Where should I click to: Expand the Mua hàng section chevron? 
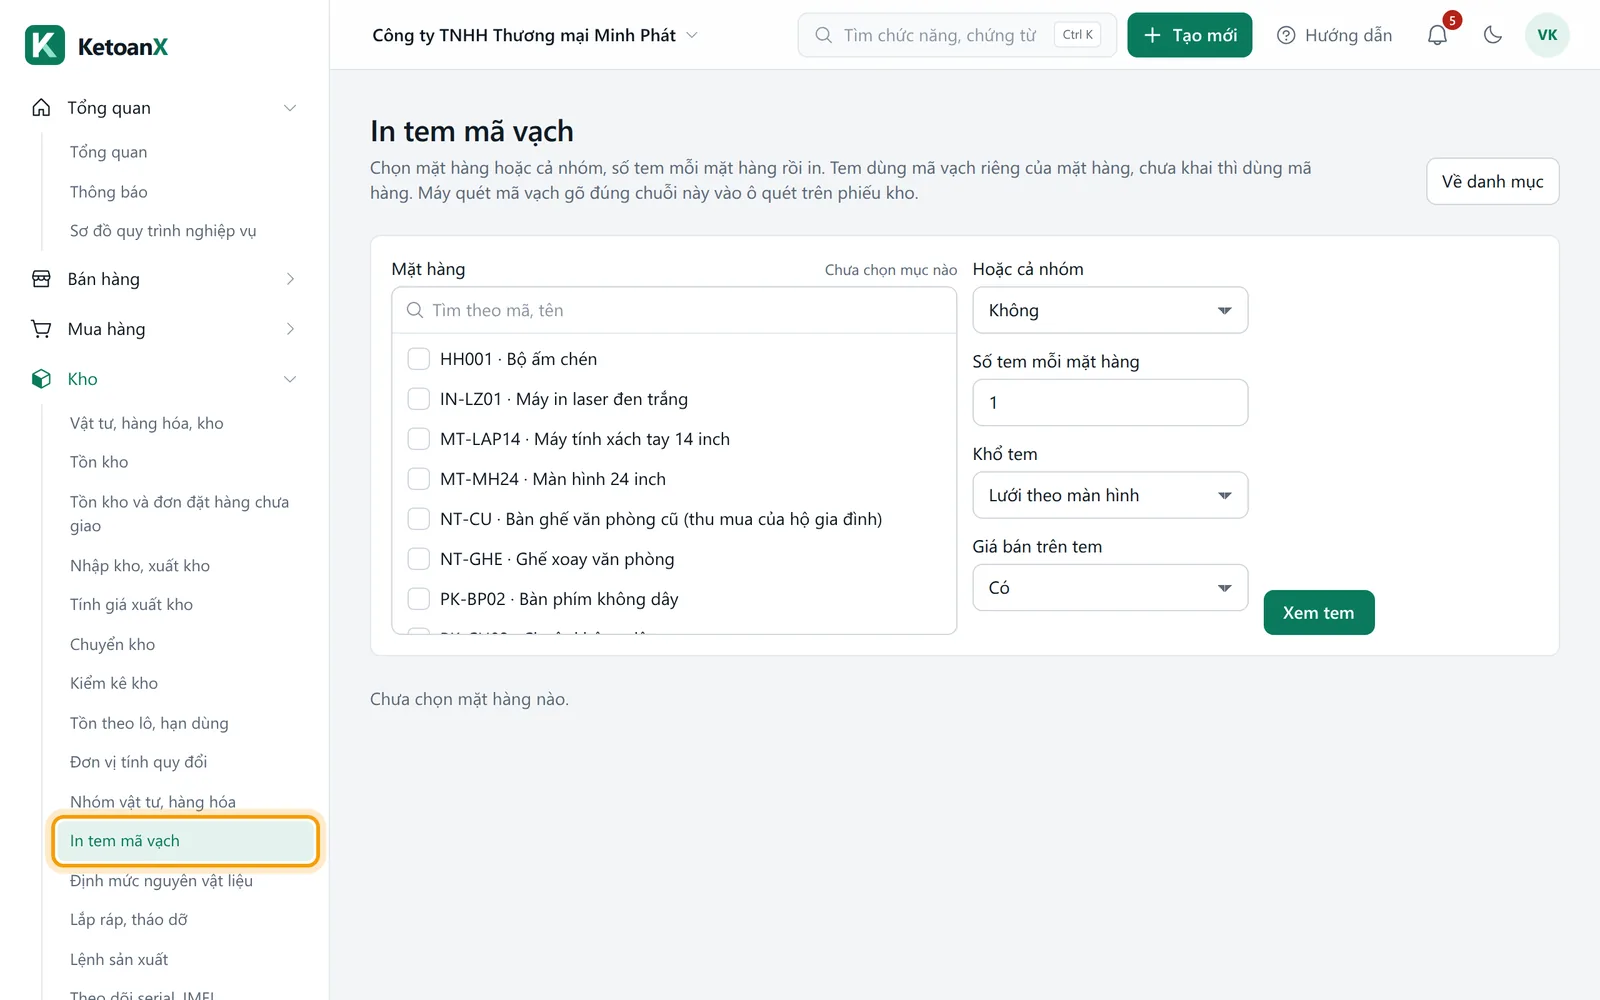(290, 329)
